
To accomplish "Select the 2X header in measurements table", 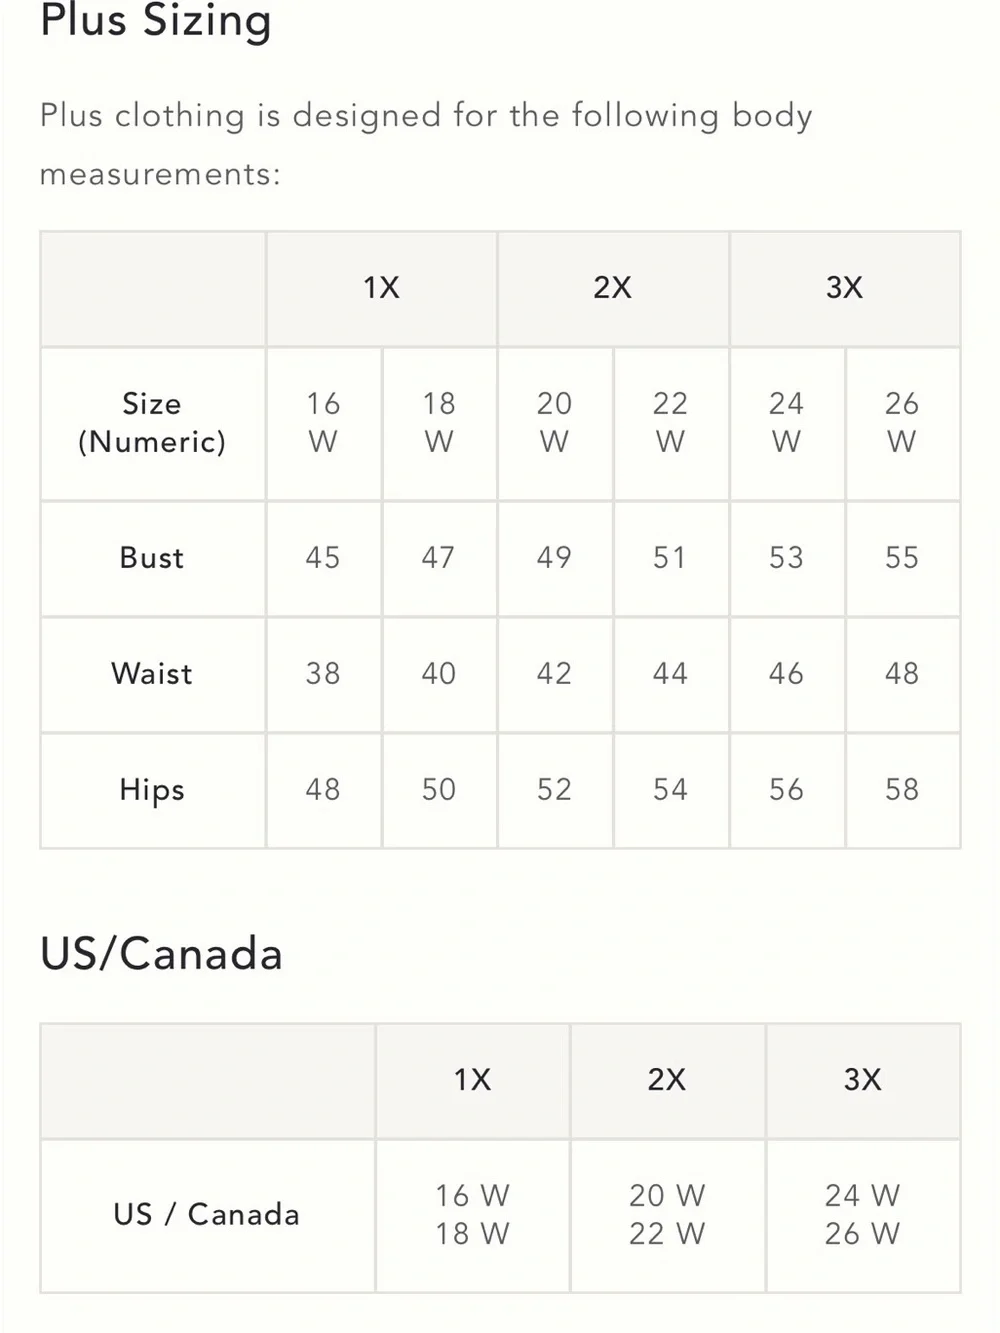I will [613, 288].
